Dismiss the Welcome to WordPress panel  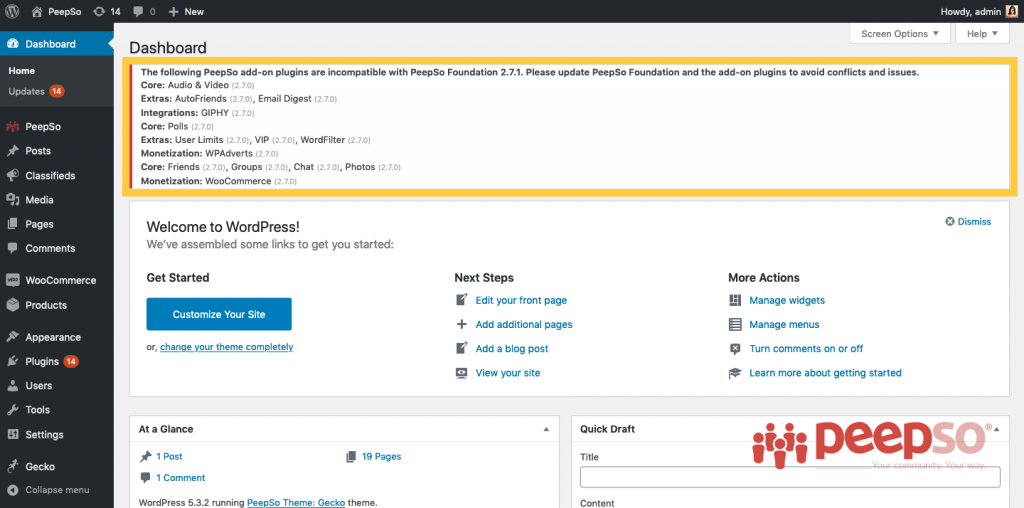pyautogui.click(x=968, y=221)
